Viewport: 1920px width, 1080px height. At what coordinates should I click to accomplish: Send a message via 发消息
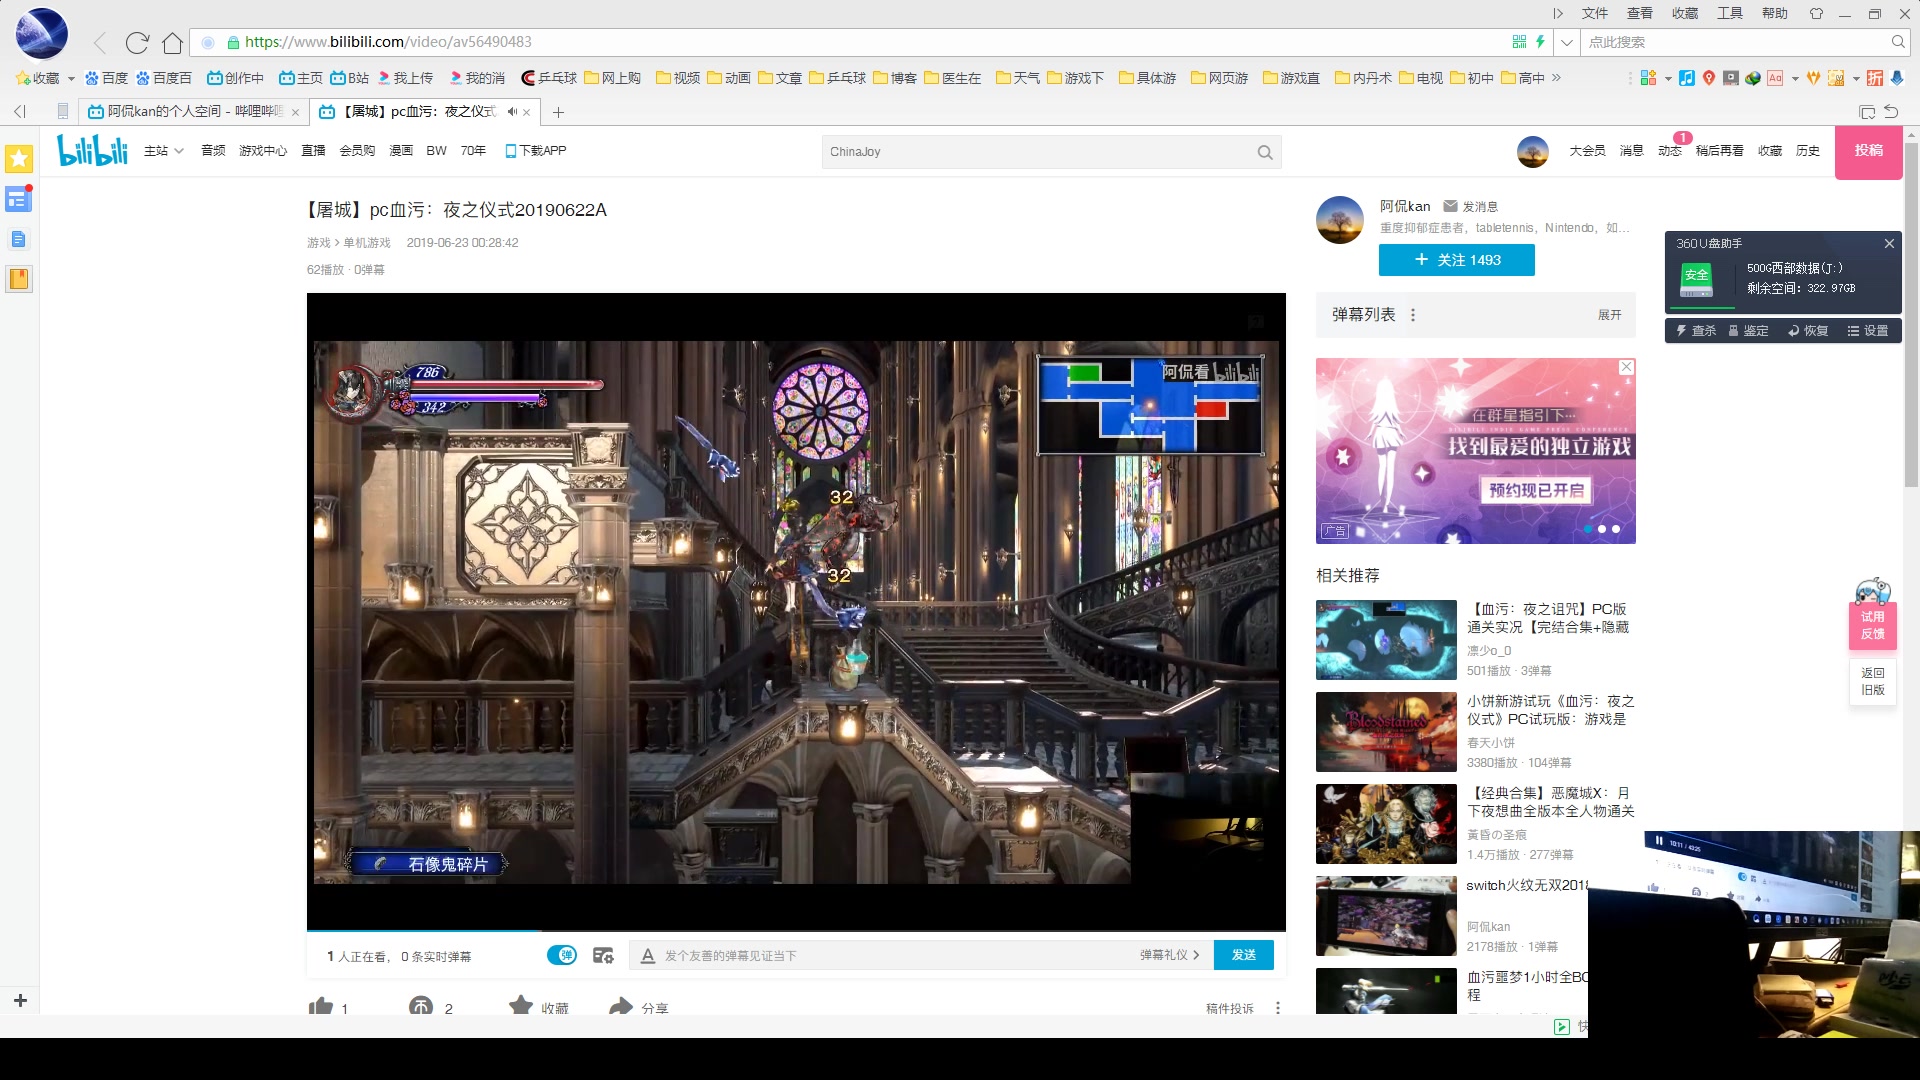coord(1470,206)
